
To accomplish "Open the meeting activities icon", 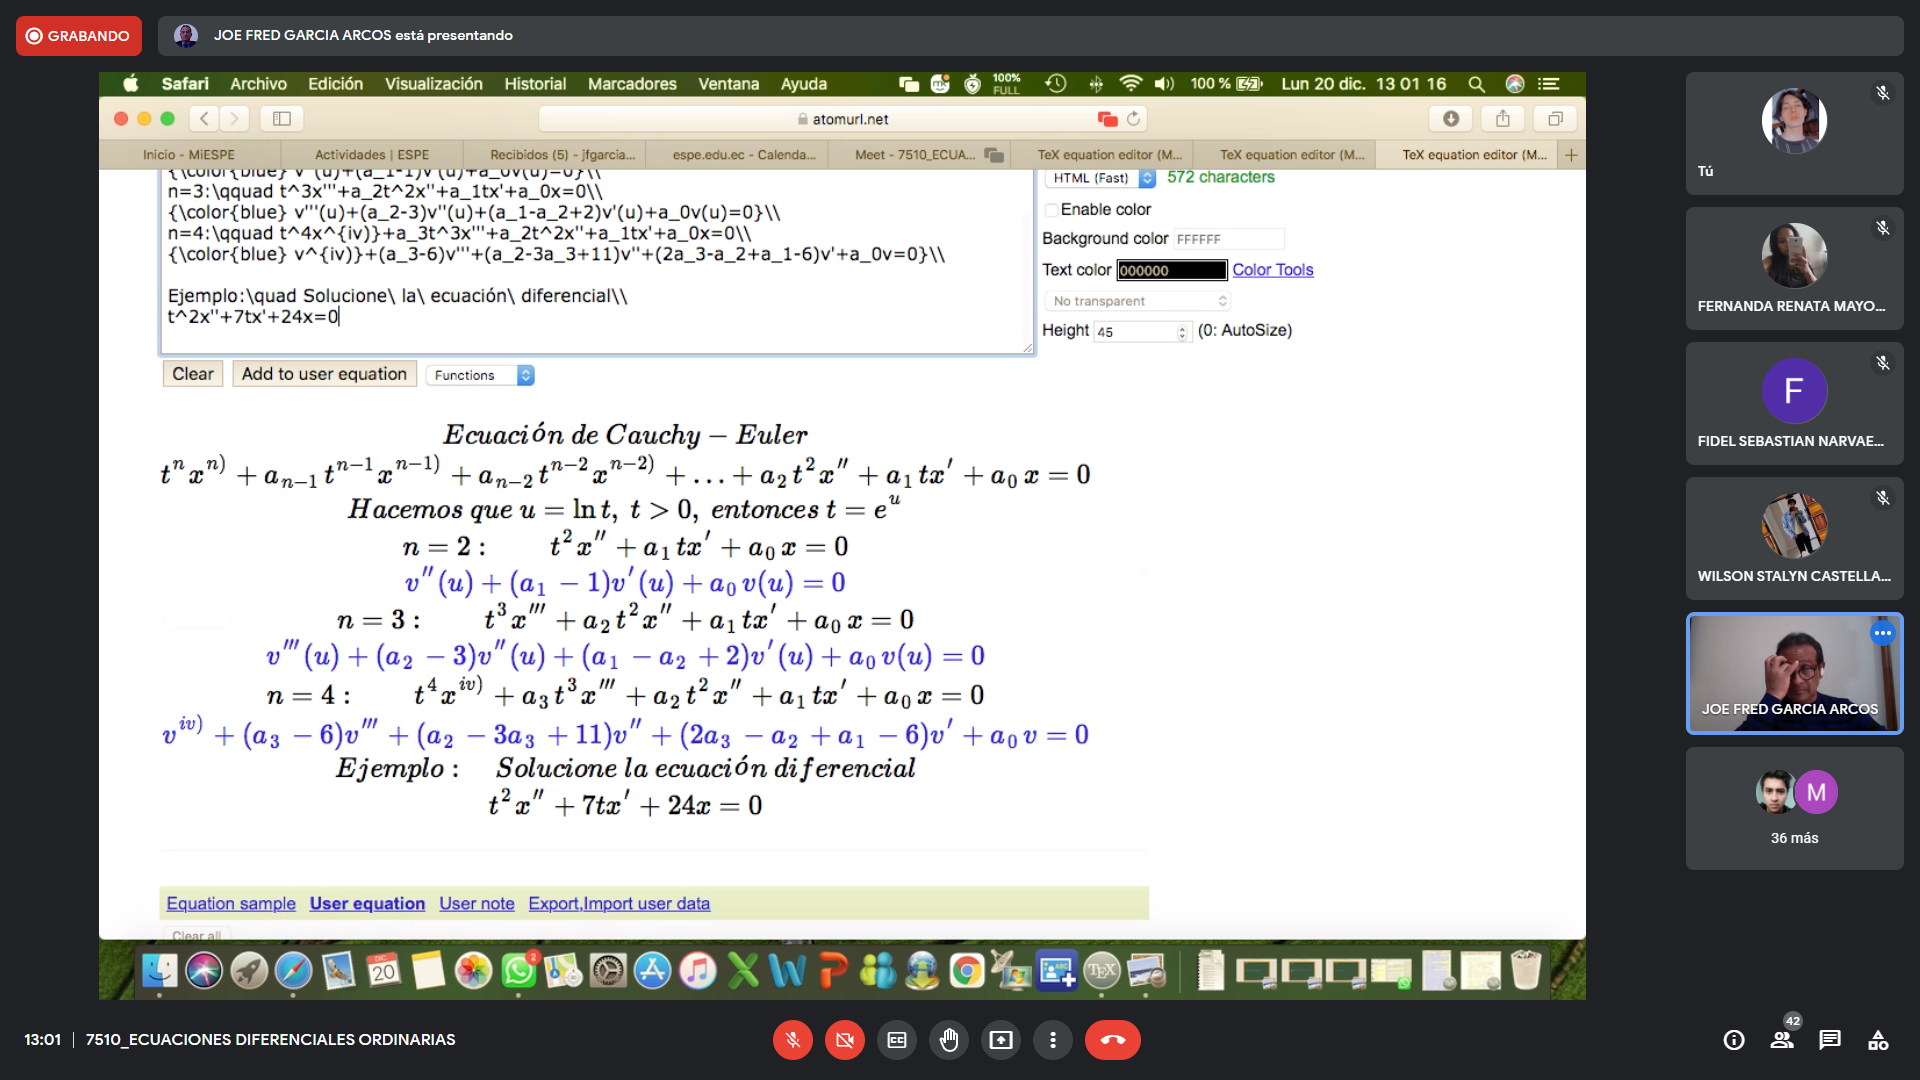I will pos(1878,1040).
